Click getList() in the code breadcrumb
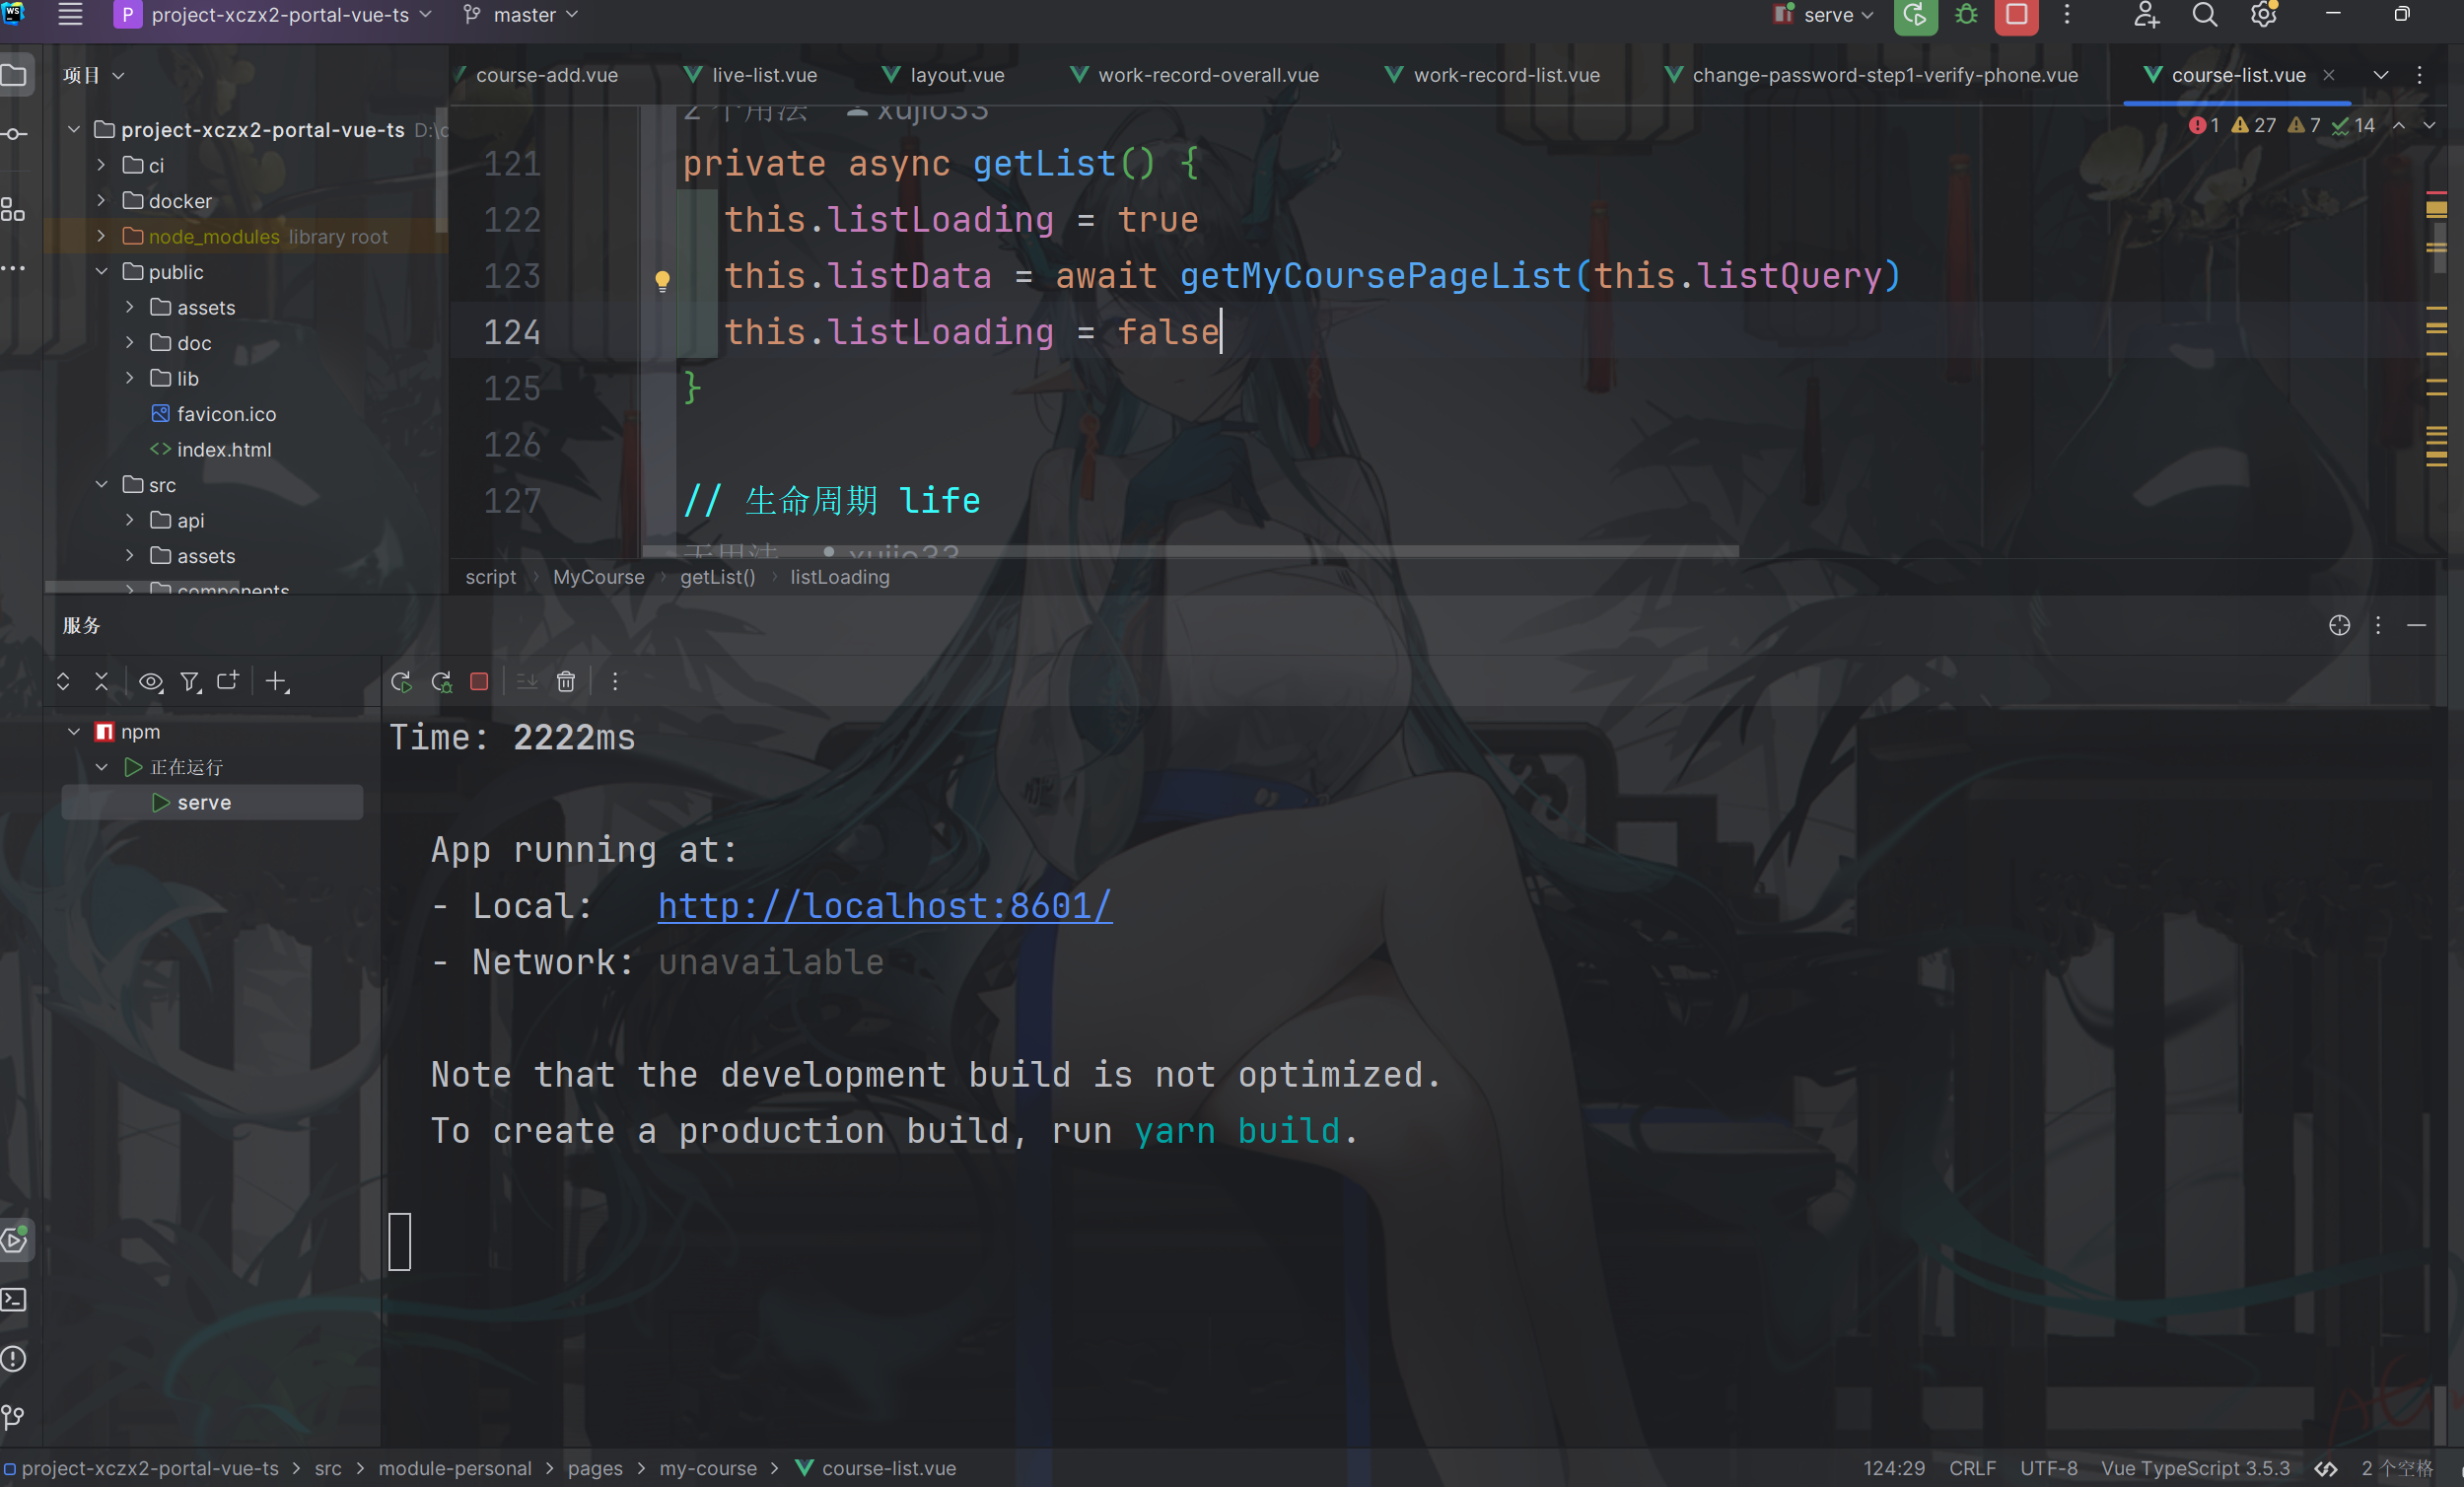This screenshot has width=2464, height=1487. tap(717, 578)
